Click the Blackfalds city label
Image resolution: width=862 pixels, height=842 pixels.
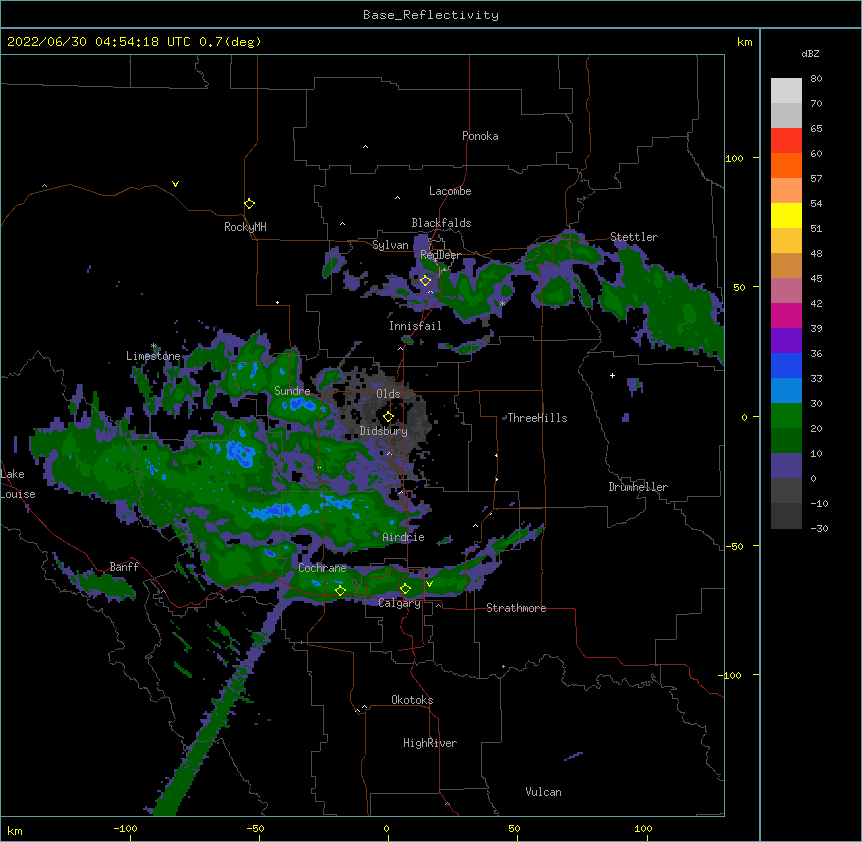441,223
